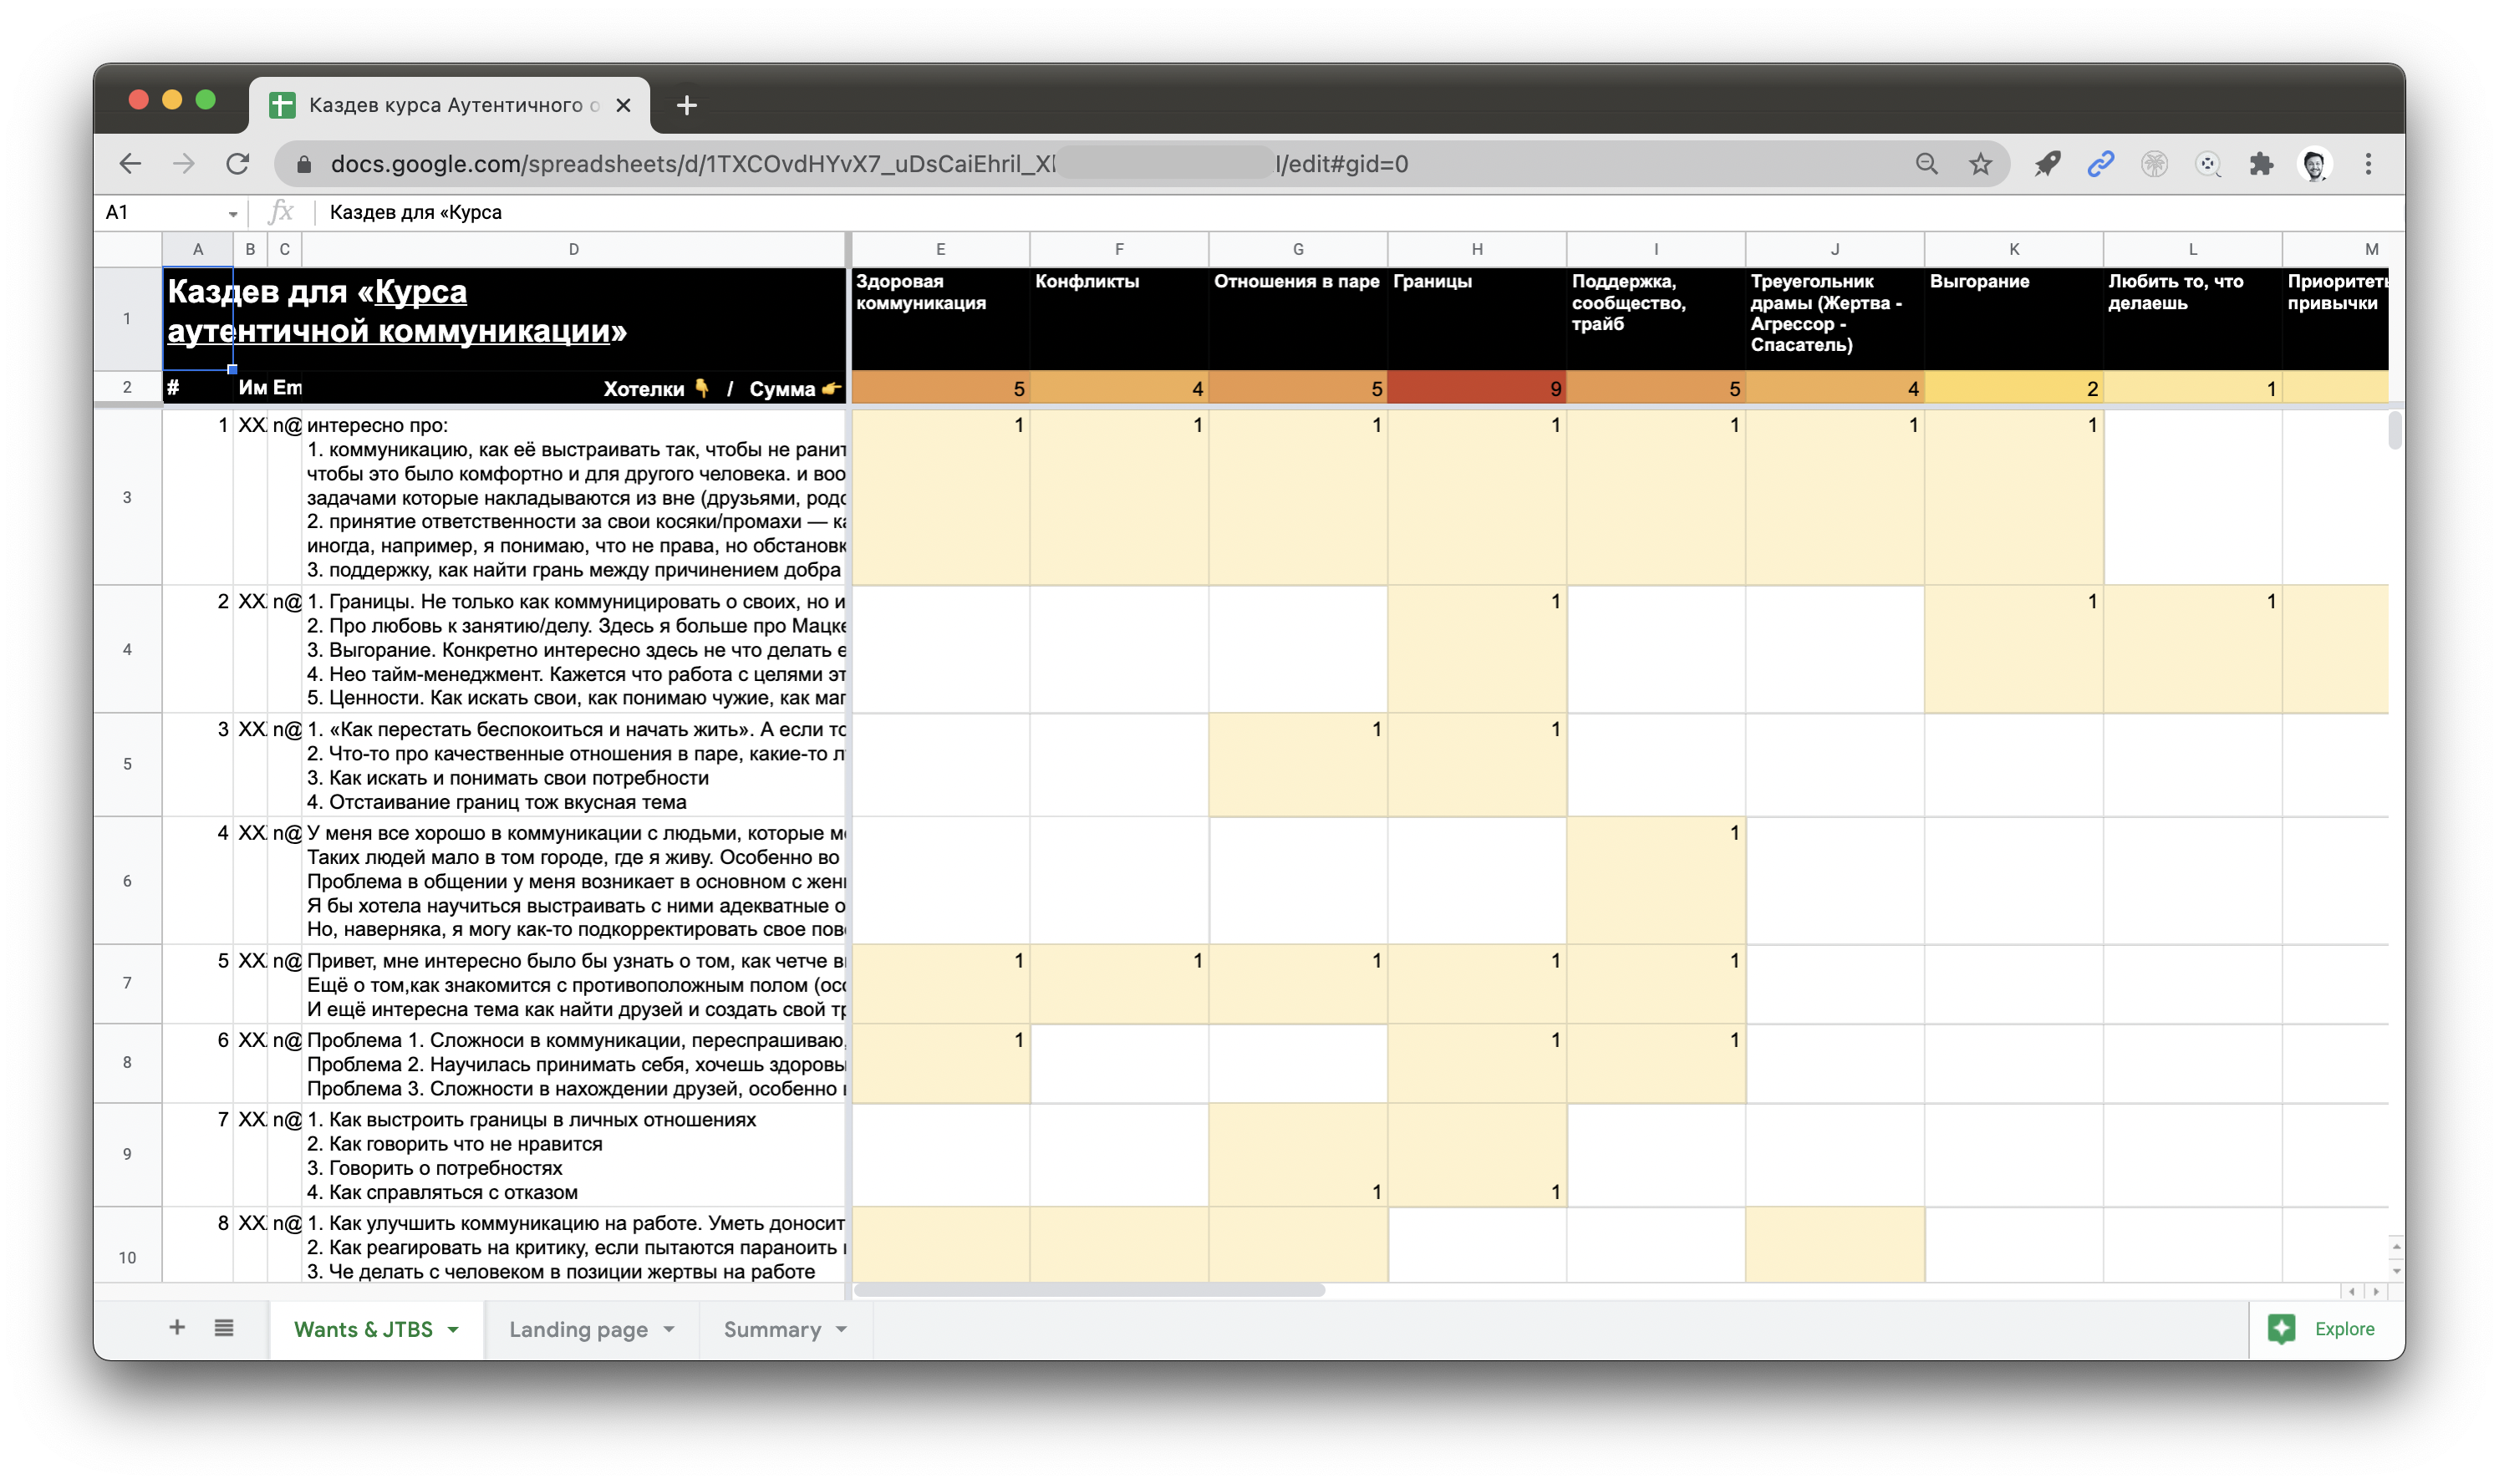The image size is (2499, 1484).
Task: Reload the current page
Action: pyautogui.click(x=237, y=164)
